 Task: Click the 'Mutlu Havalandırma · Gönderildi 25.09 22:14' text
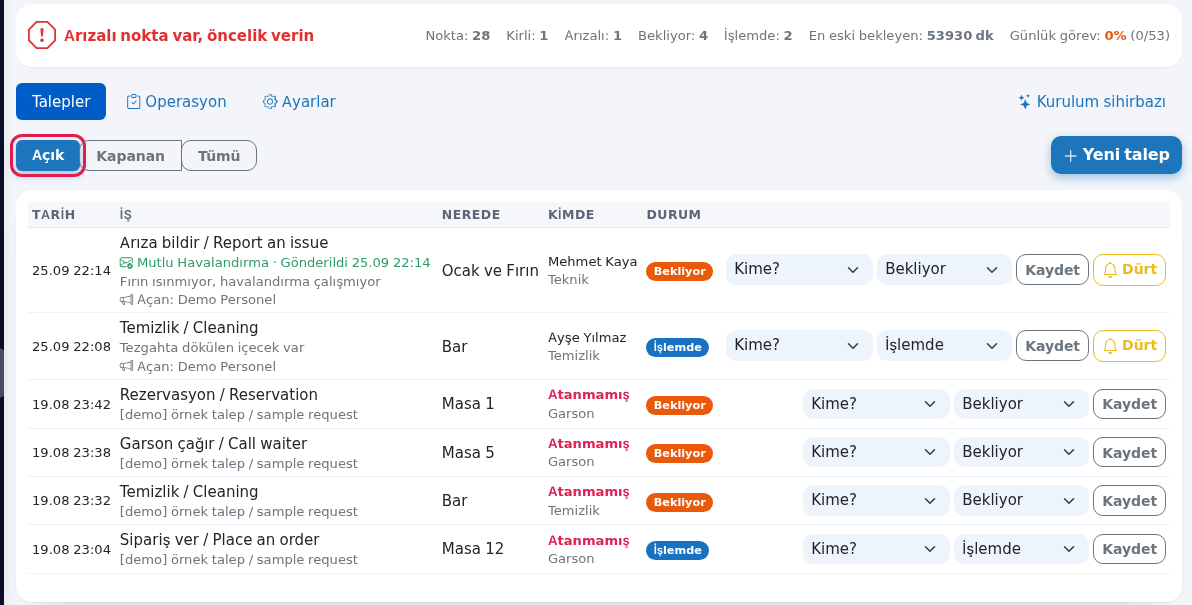point(284,263)
